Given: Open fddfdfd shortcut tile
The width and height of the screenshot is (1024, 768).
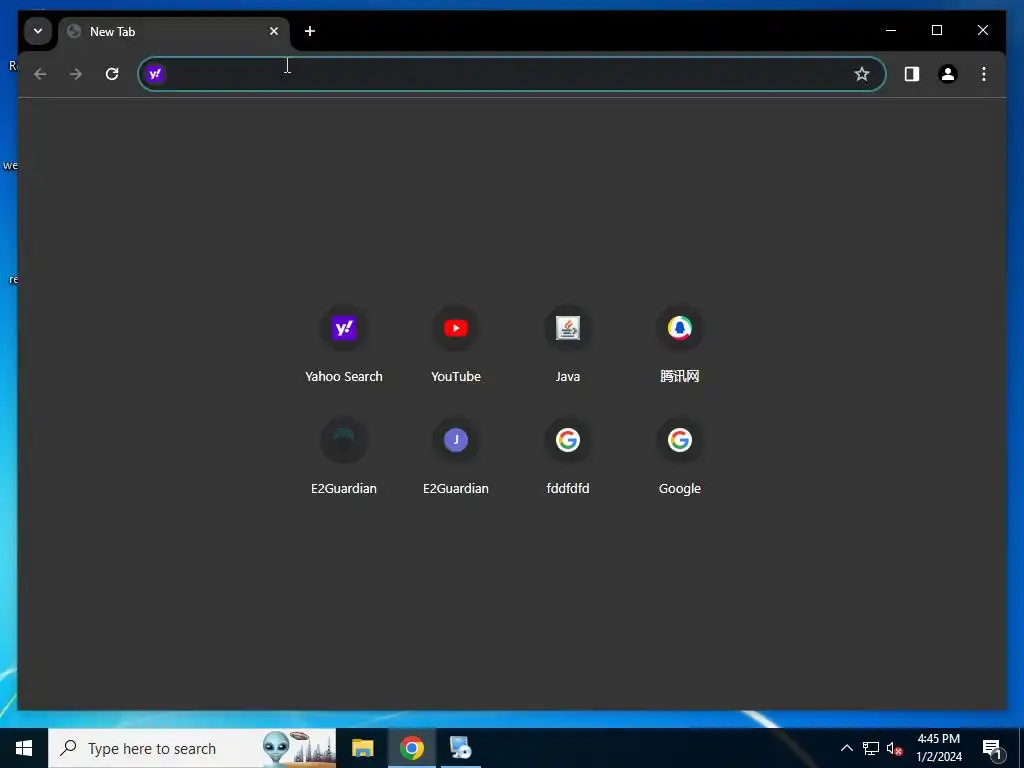Looking at the screenshot, I should (568, 457).
